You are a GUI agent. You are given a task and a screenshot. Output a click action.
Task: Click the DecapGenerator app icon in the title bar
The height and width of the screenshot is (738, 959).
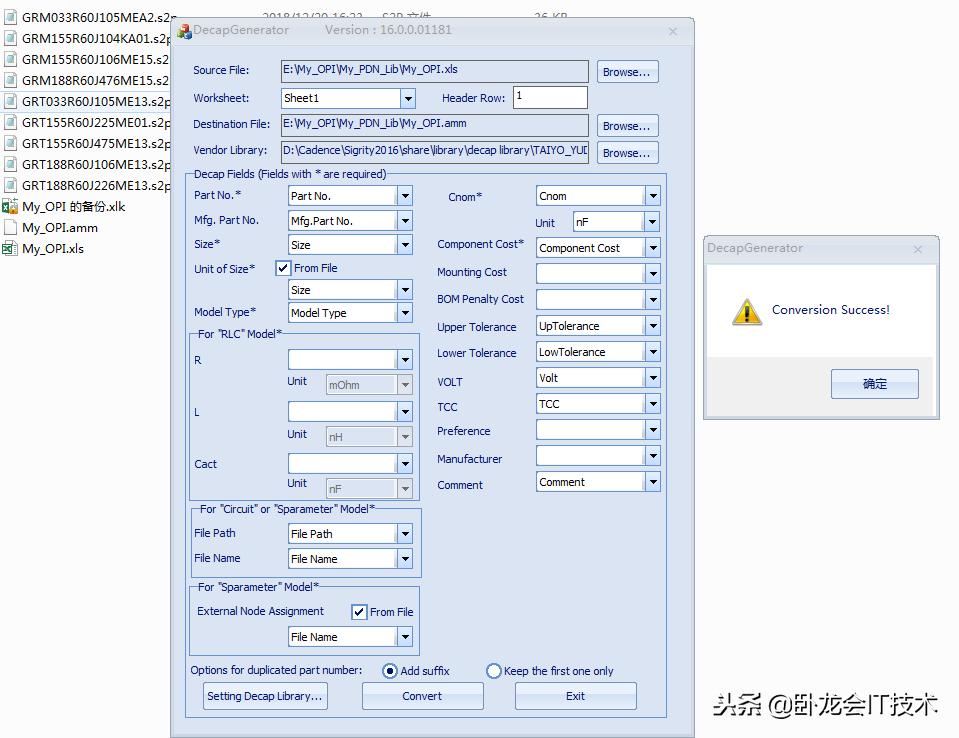pyautogui.click(x=185, y=31)
